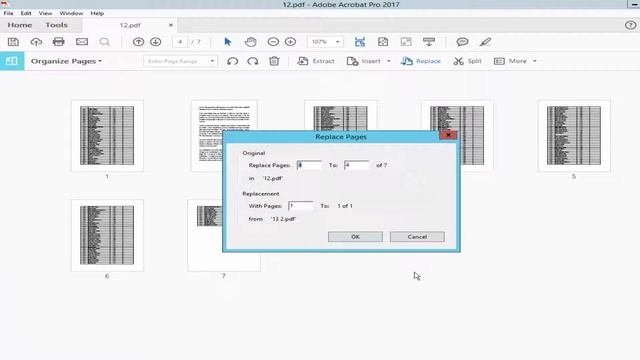This screenshot has width=640, height=360.
Task: Zoom out with minus icon
Action: tap(273, 42)
